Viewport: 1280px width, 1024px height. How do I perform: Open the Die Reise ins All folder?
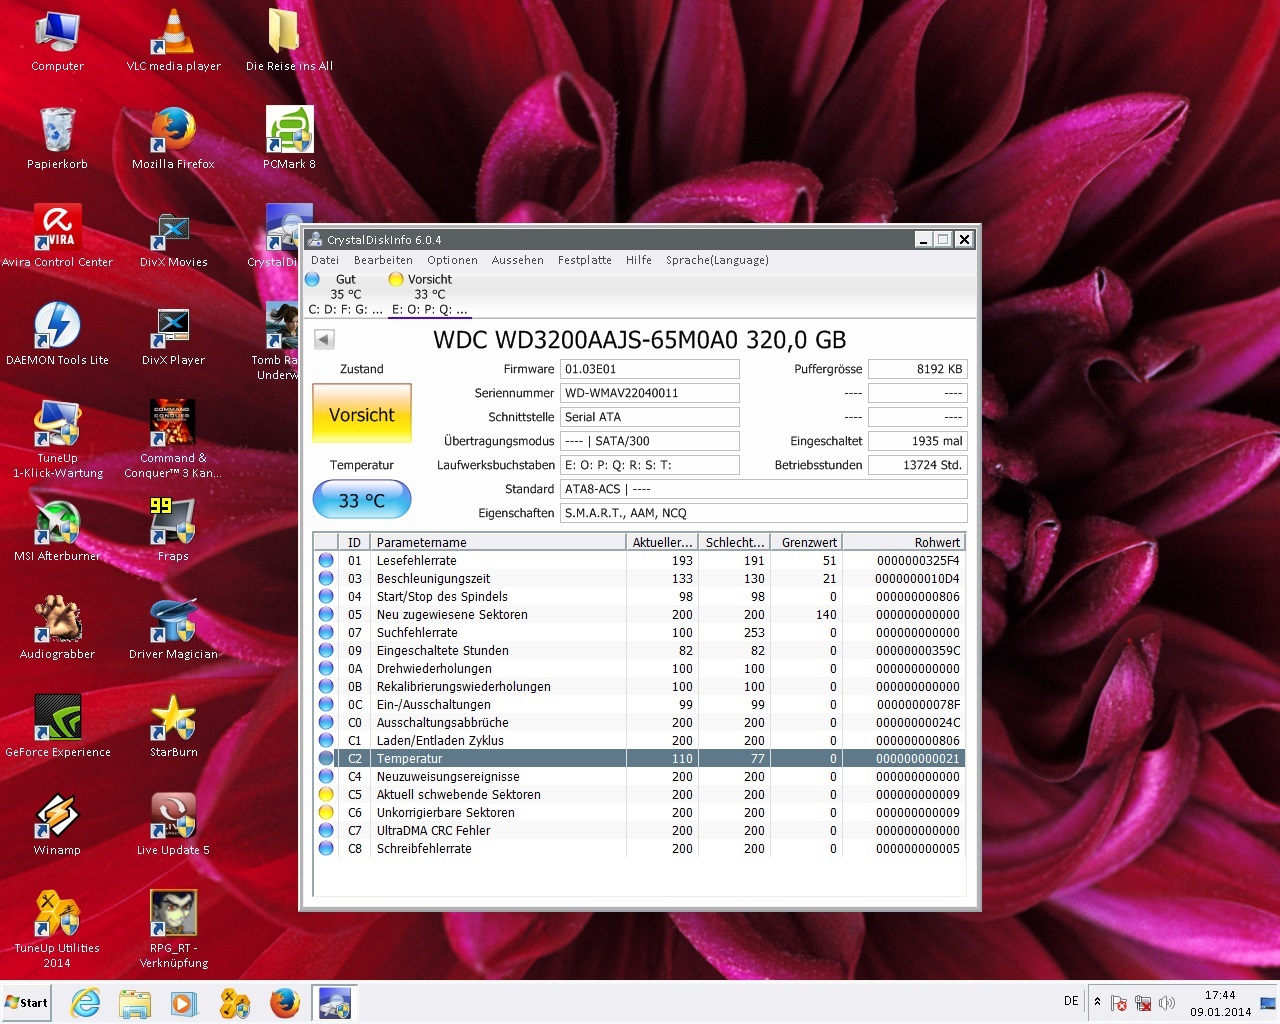(x=289, y=40)
